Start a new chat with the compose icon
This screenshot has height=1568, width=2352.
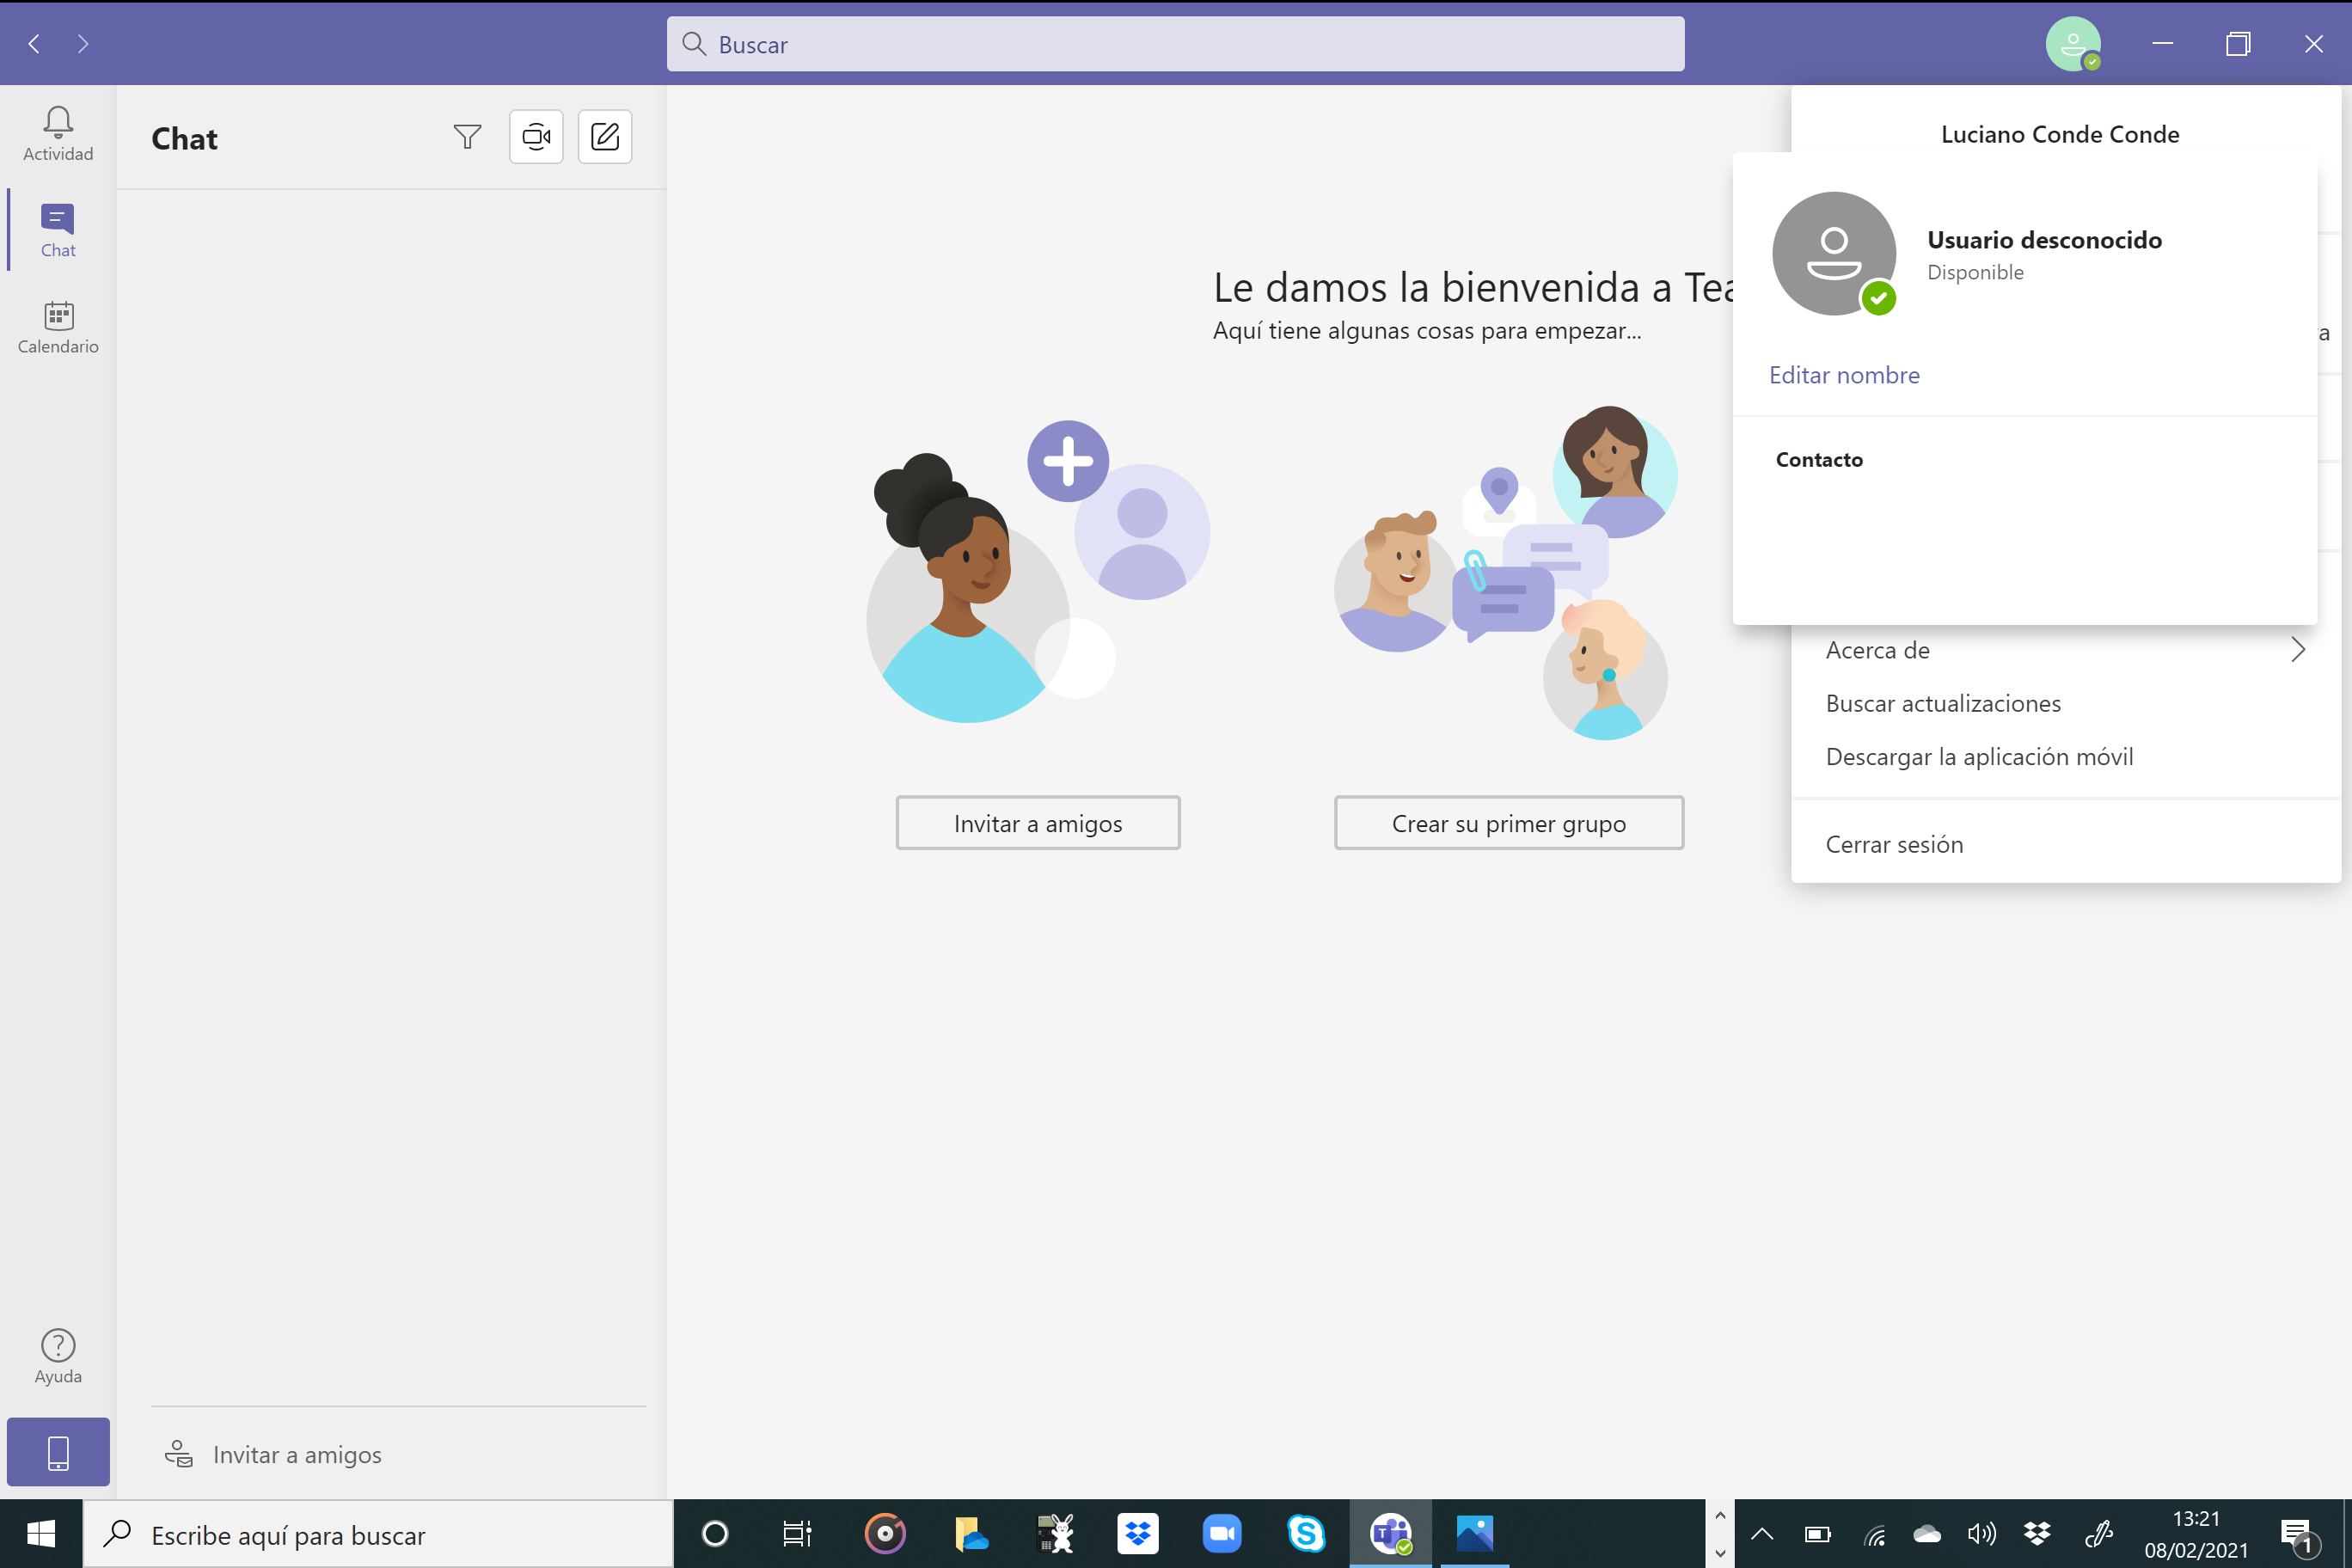[604, 137]
